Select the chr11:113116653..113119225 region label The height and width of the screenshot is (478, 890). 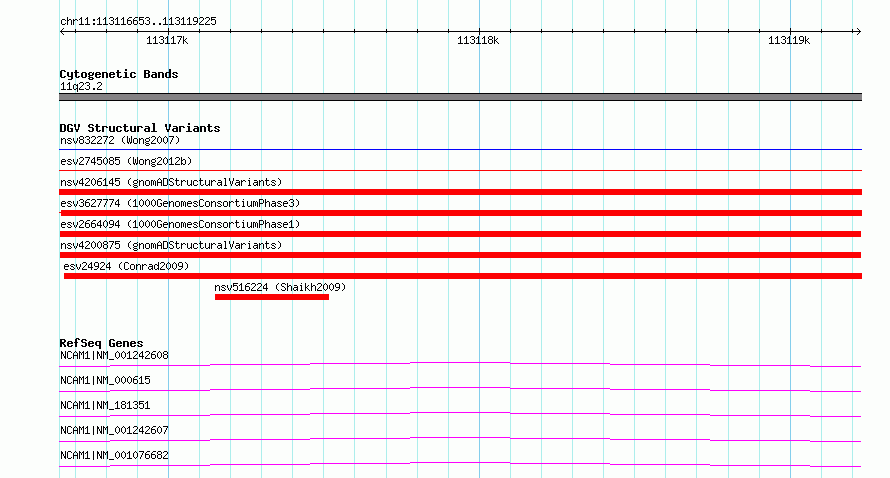click(138, 22)
